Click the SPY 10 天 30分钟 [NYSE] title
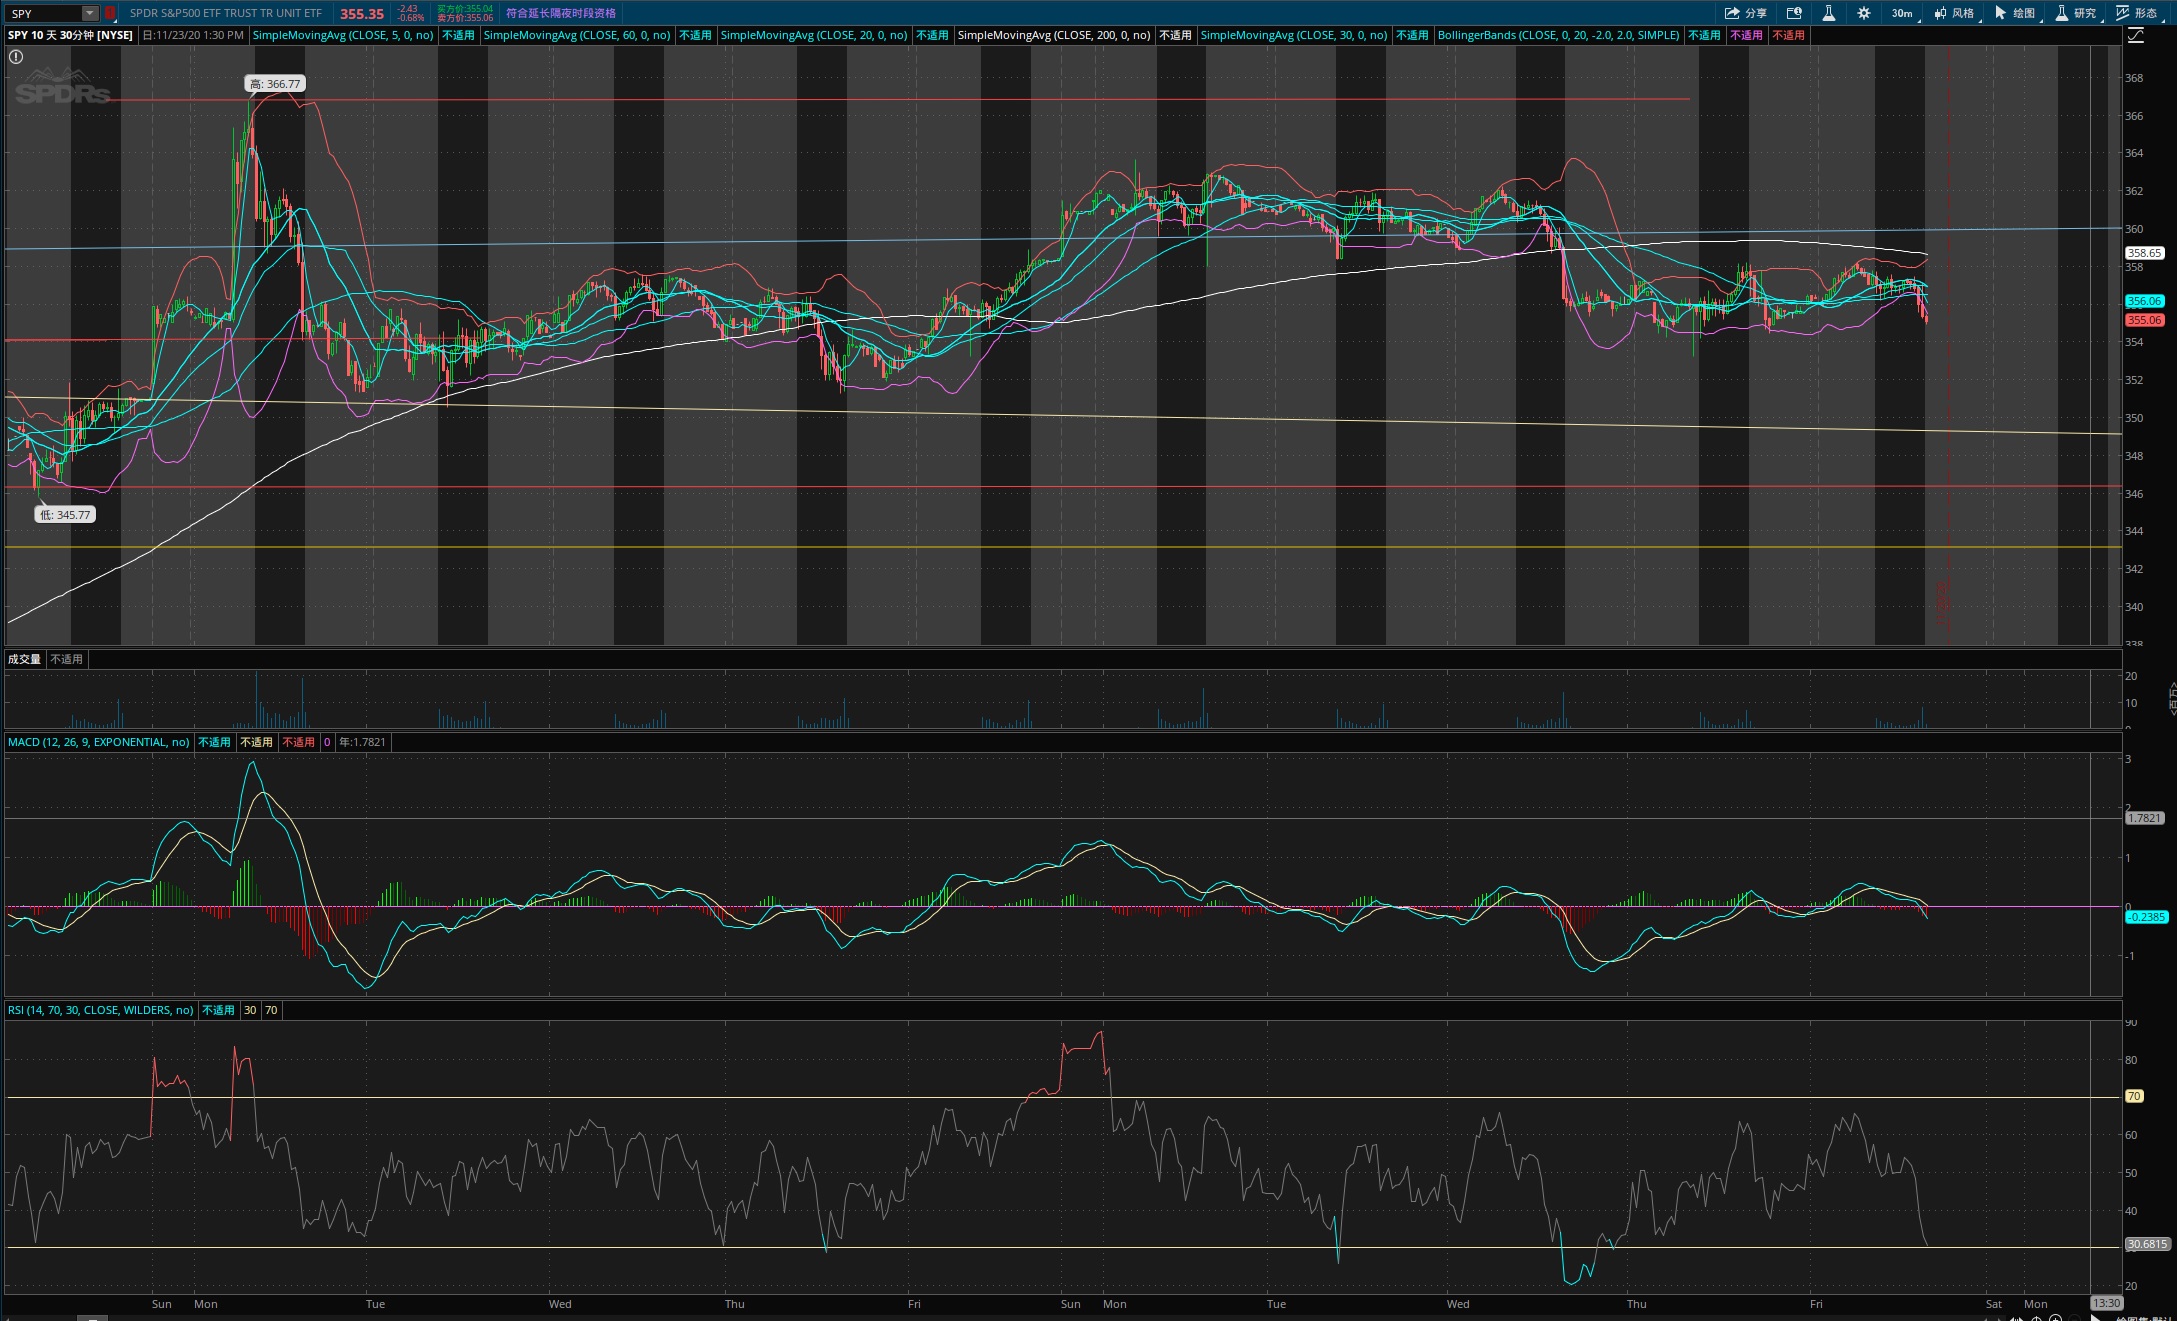Screen dimensions: 2177x1321 70,35
